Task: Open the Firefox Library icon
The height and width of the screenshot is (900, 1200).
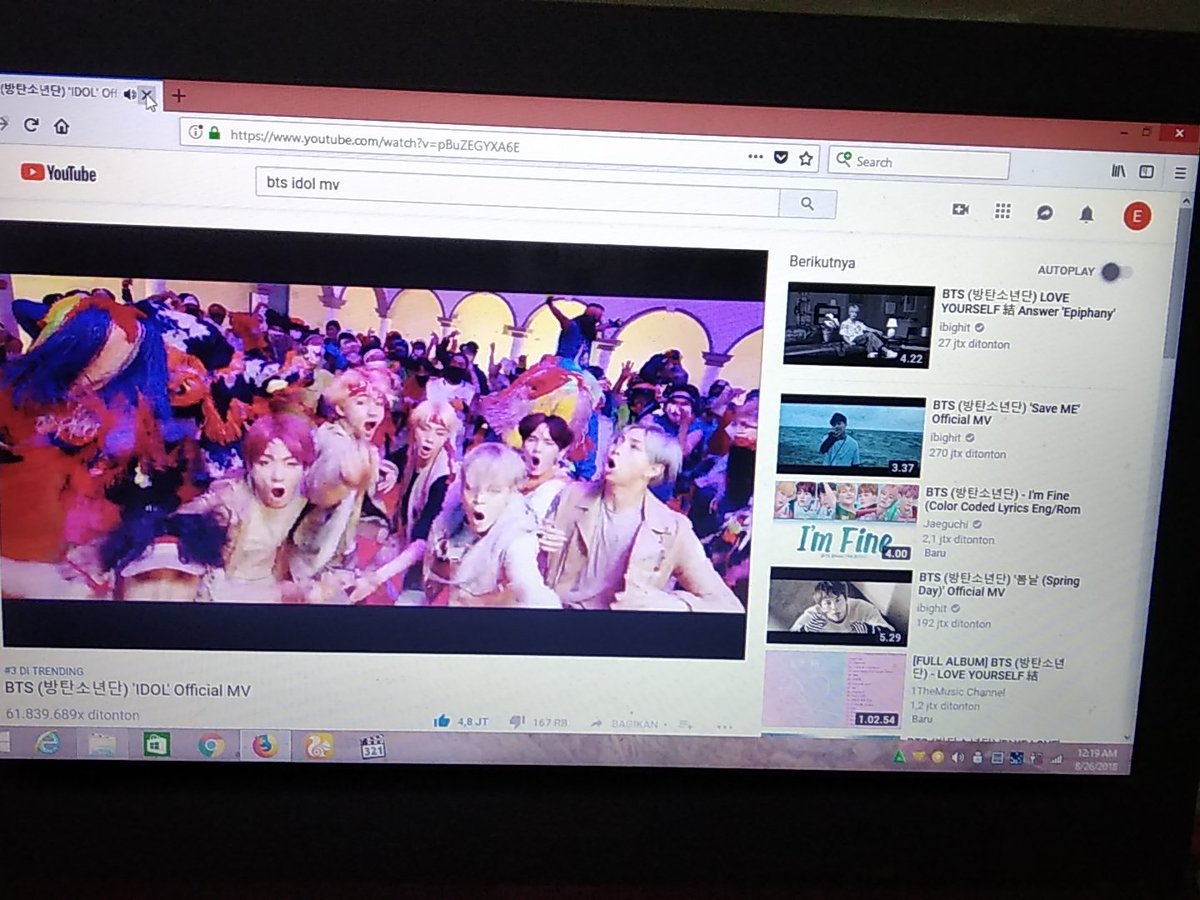Action: [1118, 171]
